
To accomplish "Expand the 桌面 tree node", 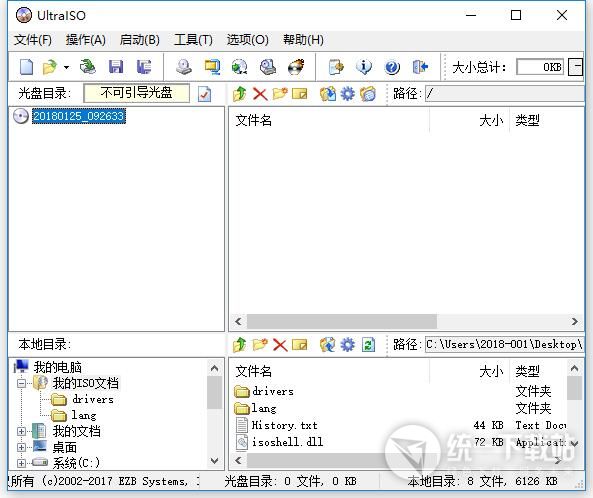I will point(22,447).
